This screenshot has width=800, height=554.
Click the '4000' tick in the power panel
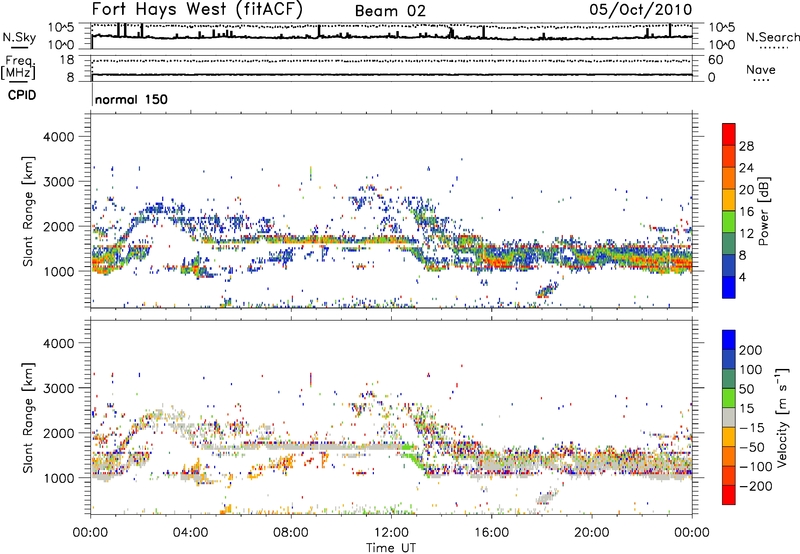click(x=58, y=137)
